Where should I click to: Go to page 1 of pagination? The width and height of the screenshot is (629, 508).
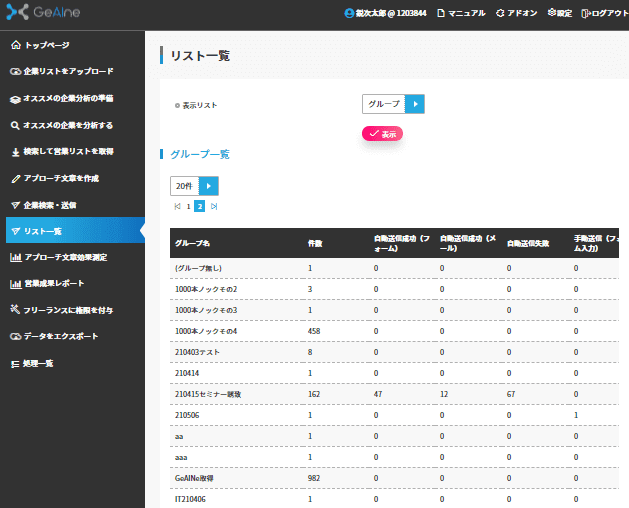188,206
